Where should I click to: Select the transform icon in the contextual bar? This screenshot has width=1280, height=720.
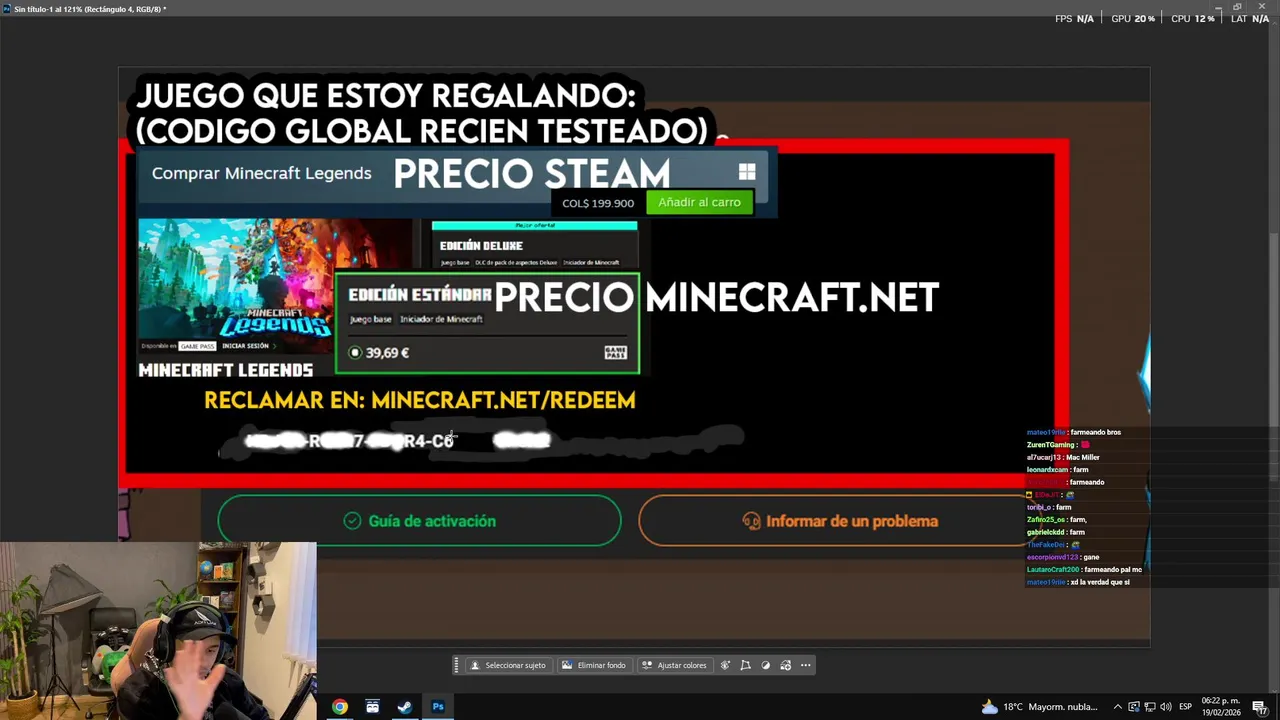click(745, 665)
